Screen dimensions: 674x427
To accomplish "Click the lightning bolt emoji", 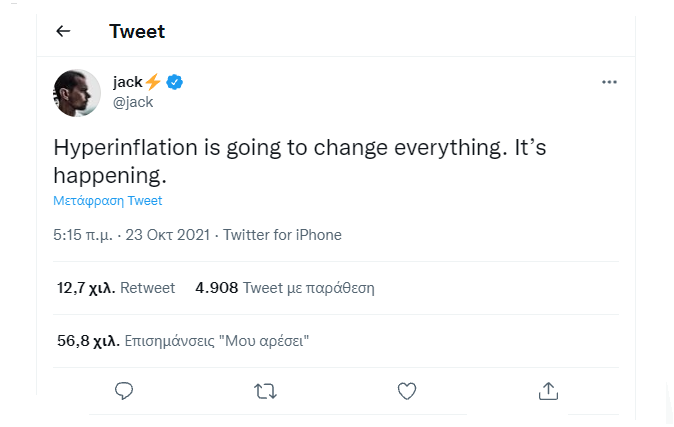I will point(153,82).
